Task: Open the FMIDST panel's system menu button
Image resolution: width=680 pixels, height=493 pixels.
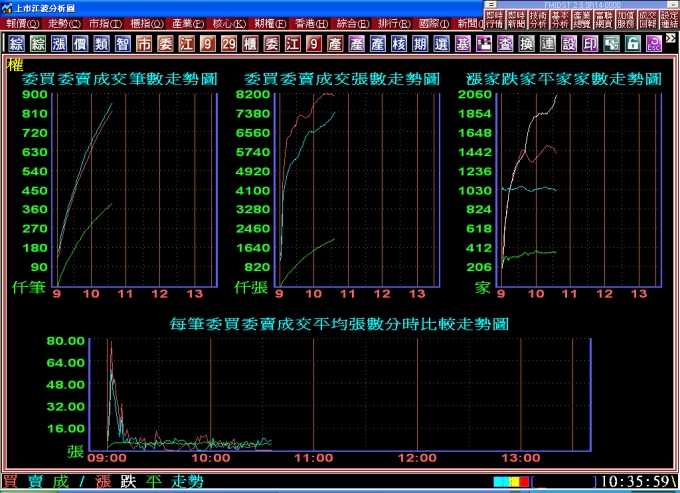Action: [x=491, y=5]
